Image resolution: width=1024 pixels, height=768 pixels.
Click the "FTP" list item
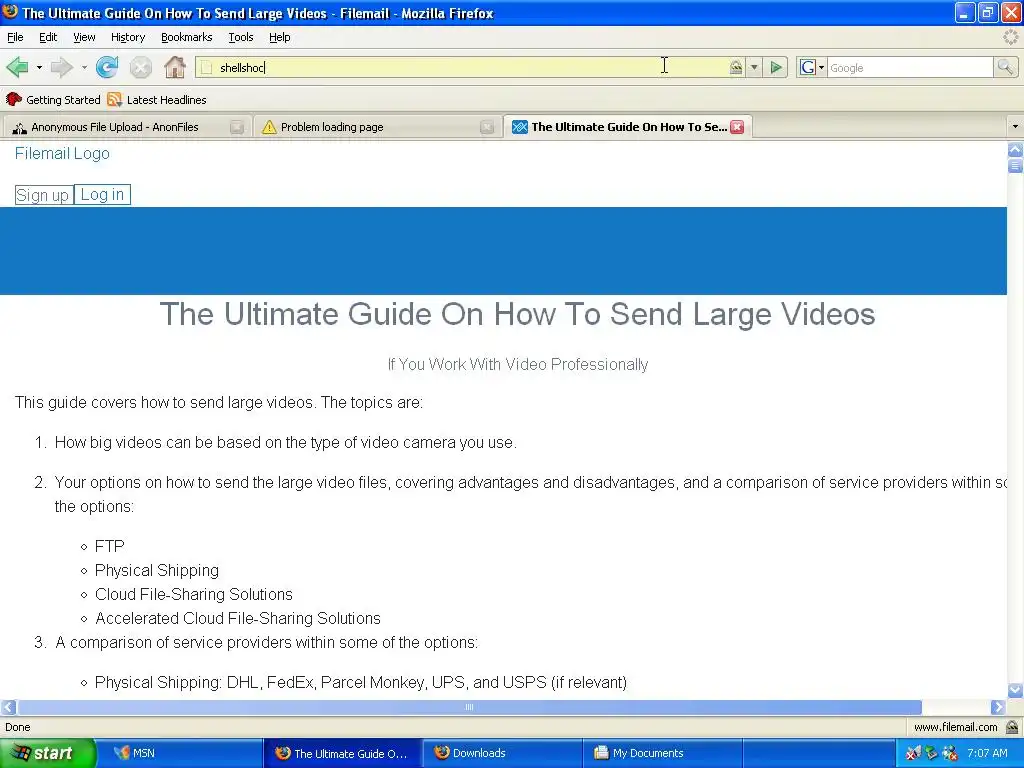coord(110,546)
